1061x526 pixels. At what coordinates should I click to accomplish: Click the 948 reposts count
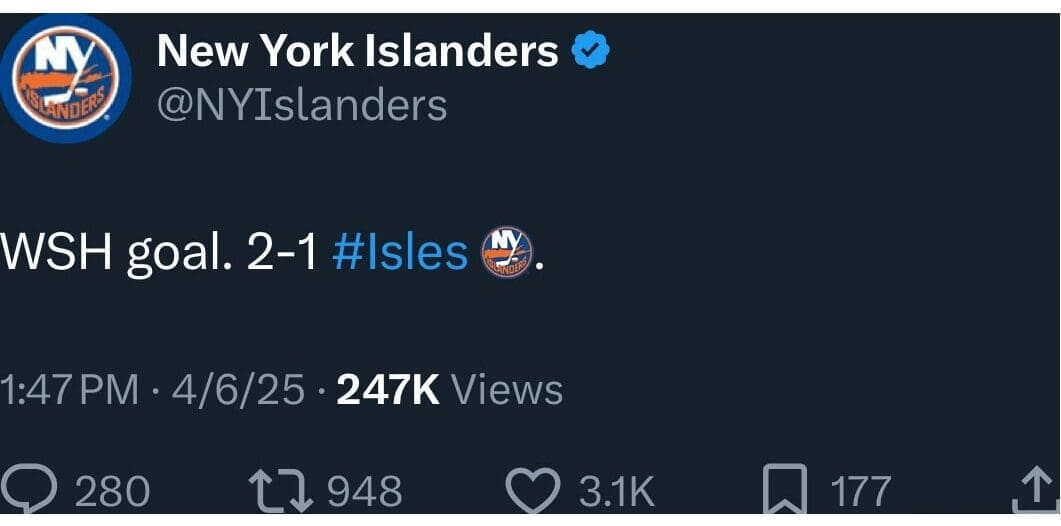pyautogui.click(x=365, y=492)
